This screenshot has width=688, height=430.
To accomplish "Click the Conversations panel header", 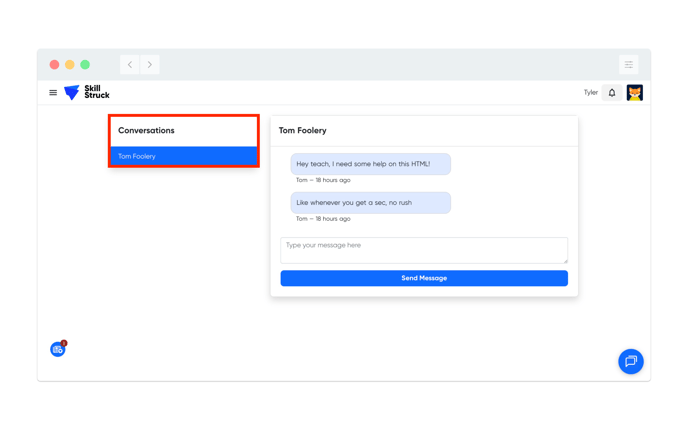I will click(x=146, y=130).
